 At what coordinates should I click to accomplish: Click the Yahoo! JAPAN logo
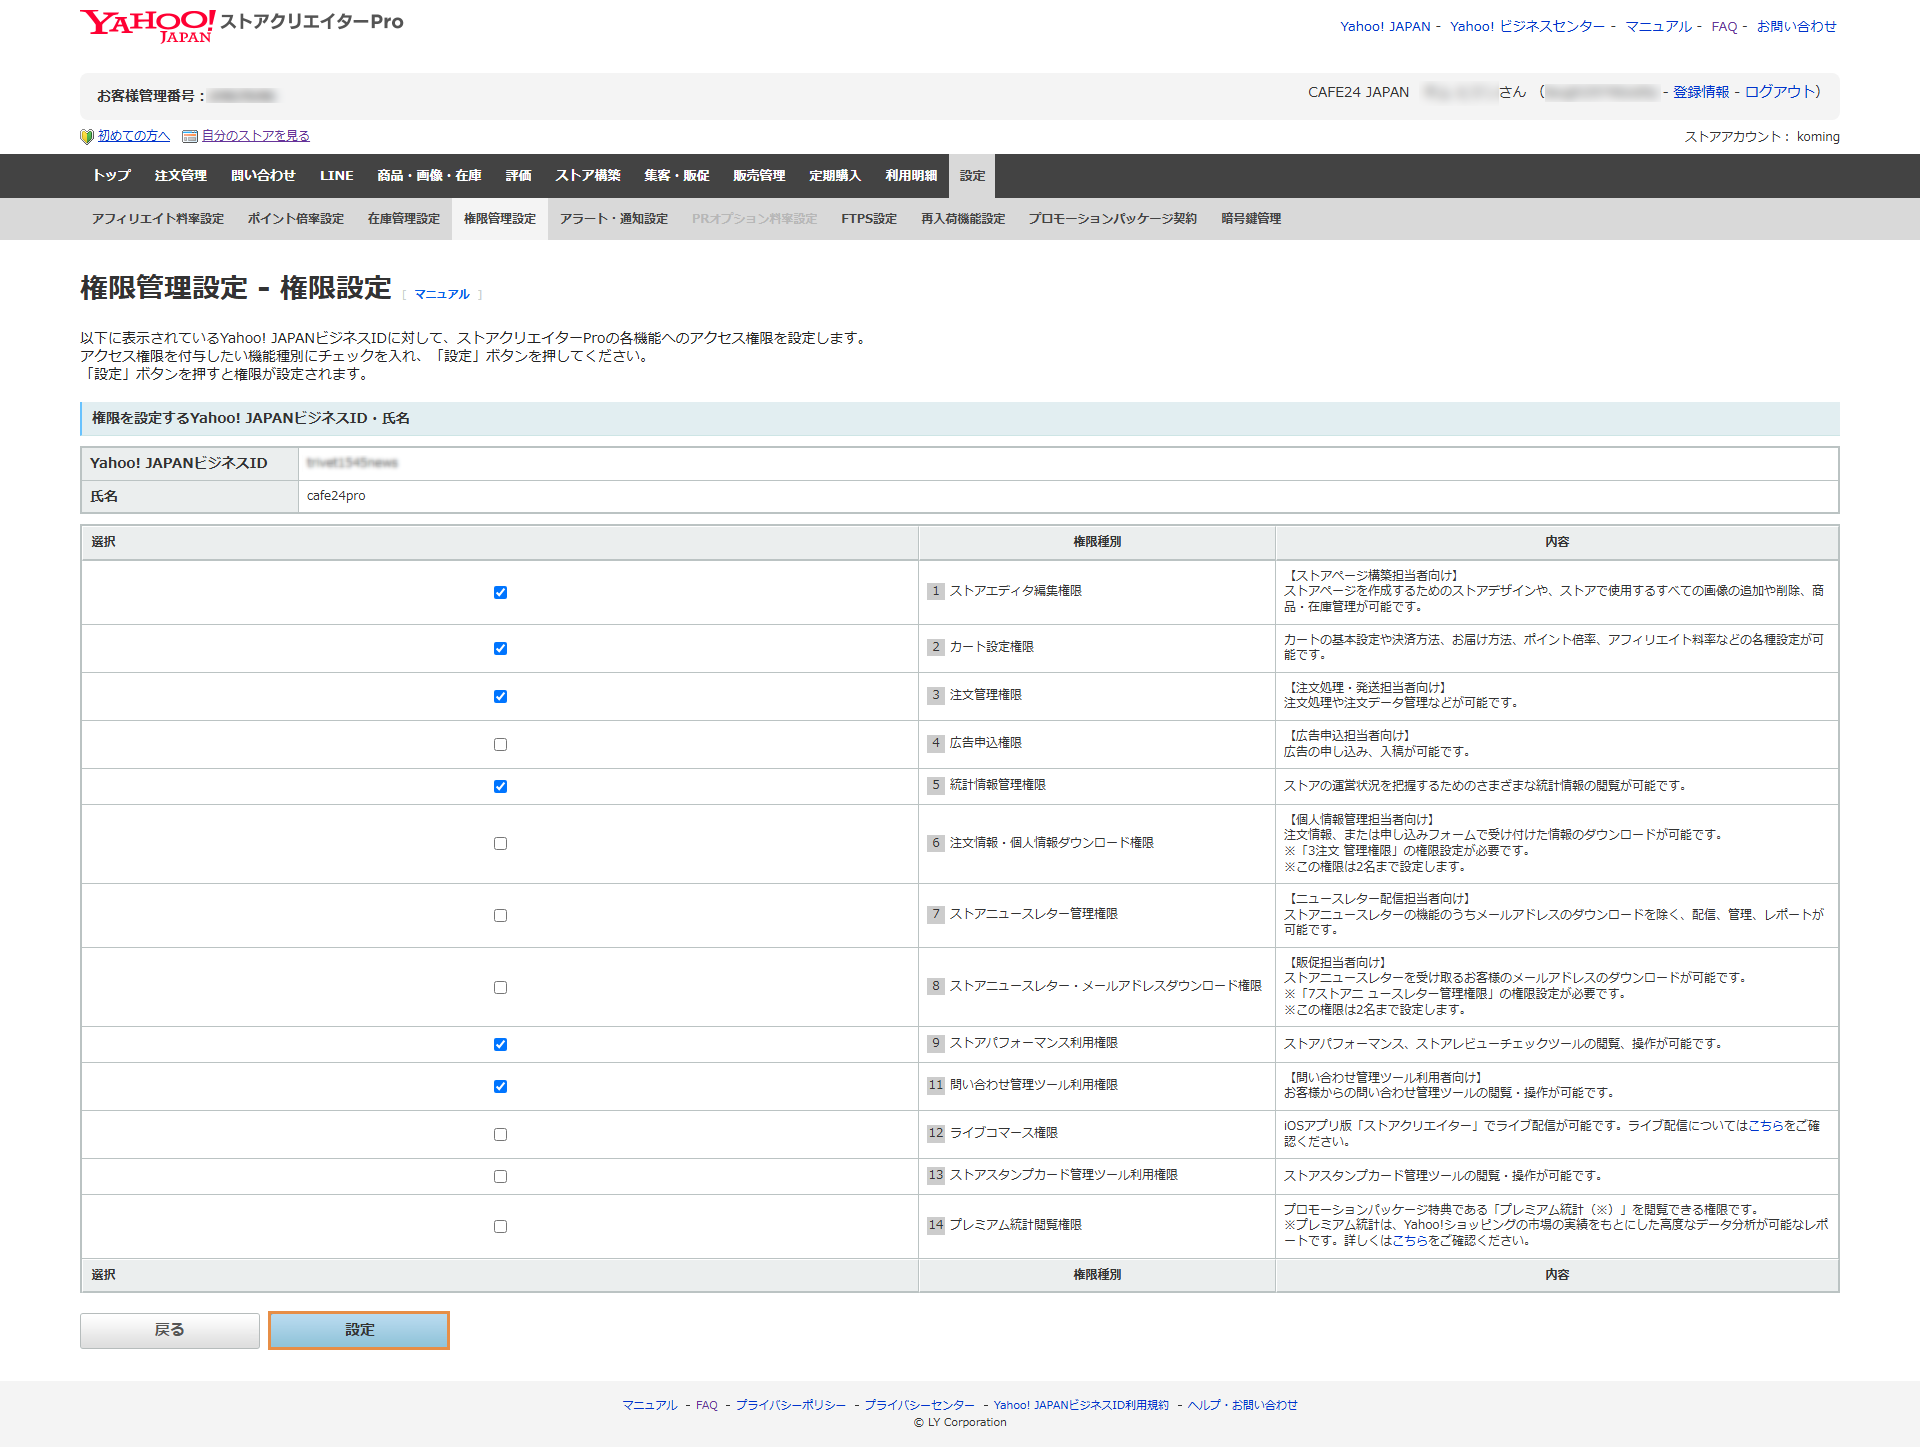click(x=148, y=25)
